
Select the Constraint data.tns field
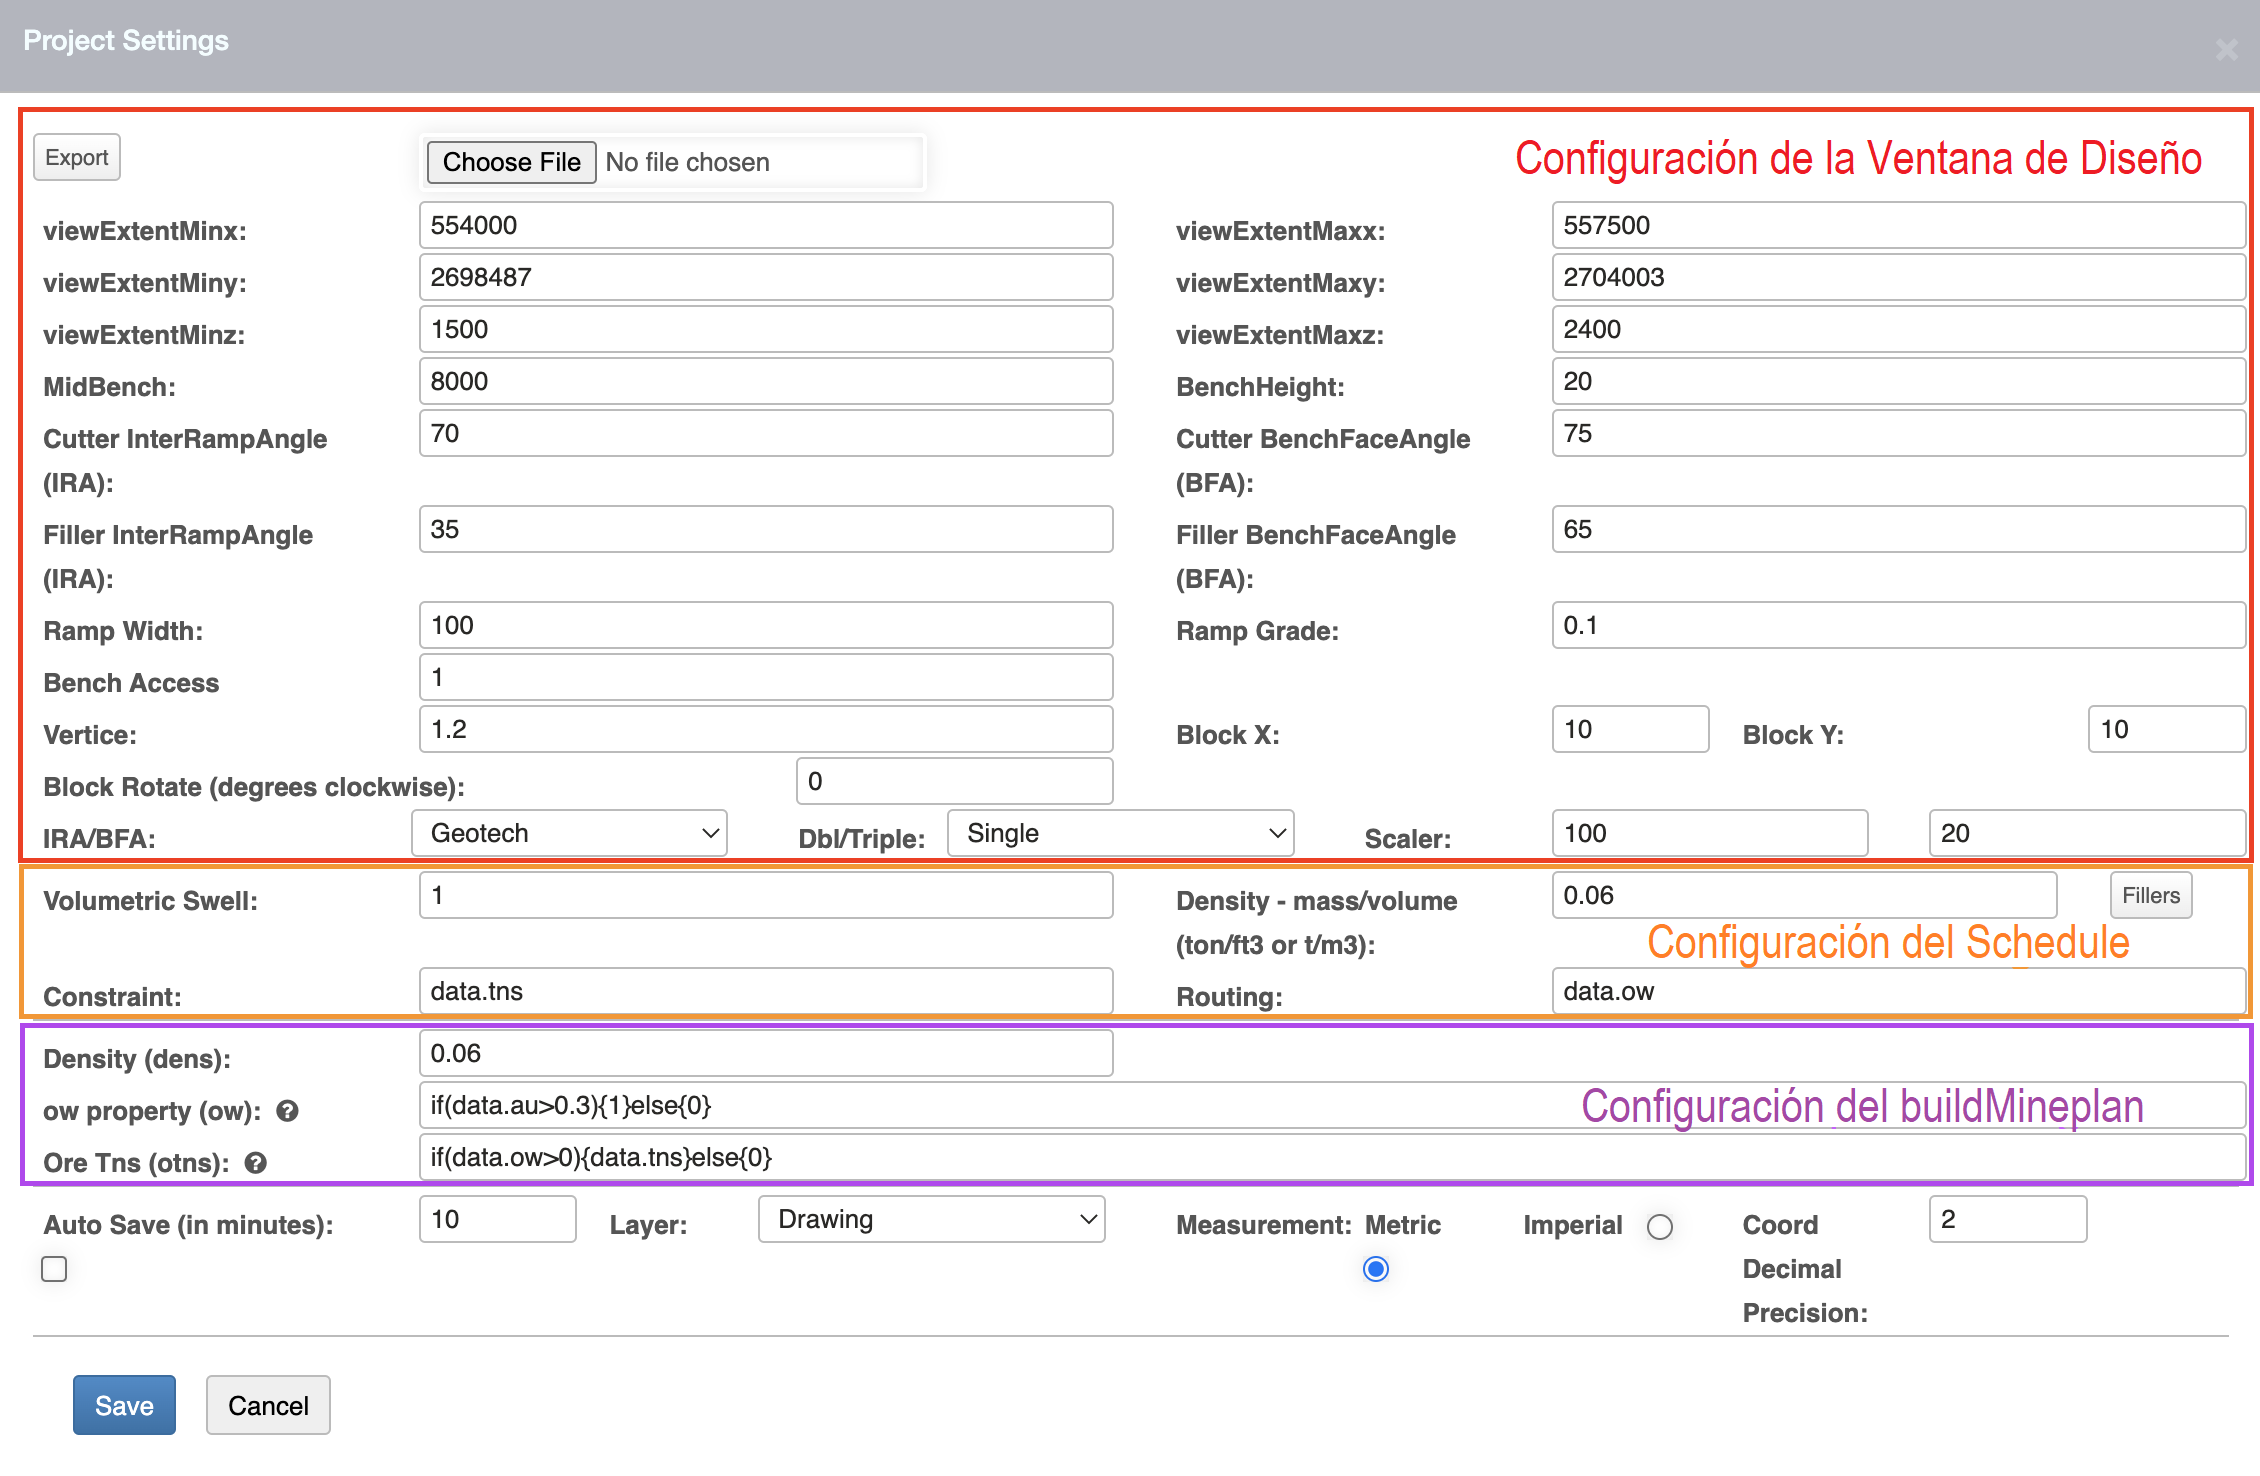[x=765, y=991]
